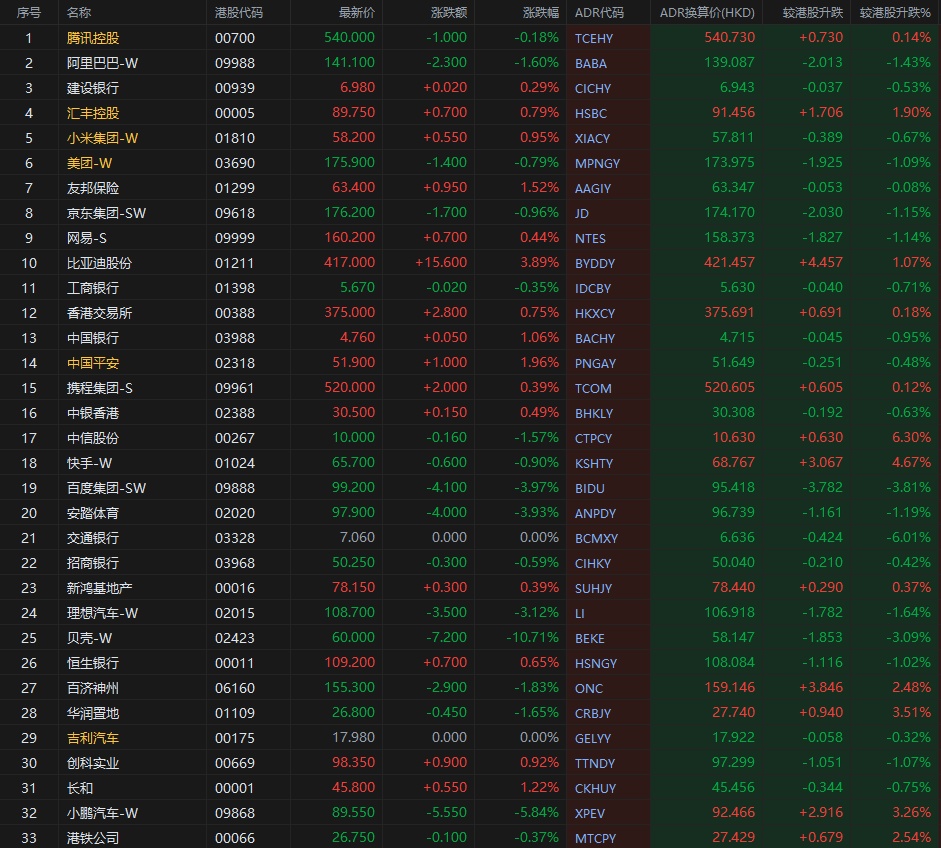The height and width of the screenshot is (848, 941).
Task: Sort by 港股代码 column header
Action: point(239,13)
